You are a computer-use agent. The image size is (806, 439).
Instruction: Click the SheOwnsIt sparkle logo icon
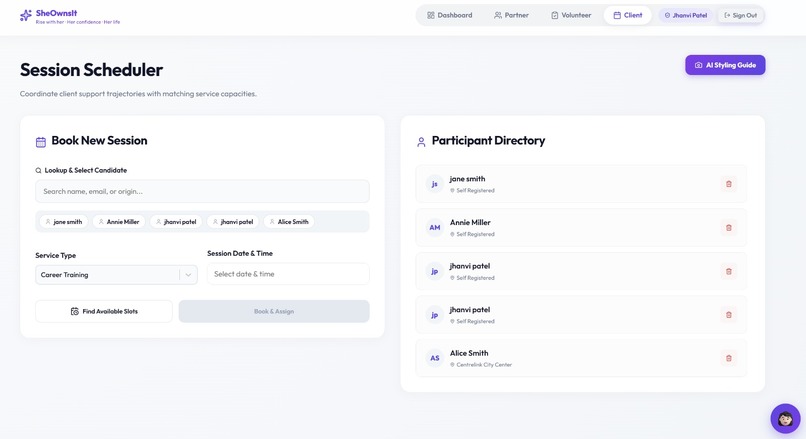pos(26,15)
